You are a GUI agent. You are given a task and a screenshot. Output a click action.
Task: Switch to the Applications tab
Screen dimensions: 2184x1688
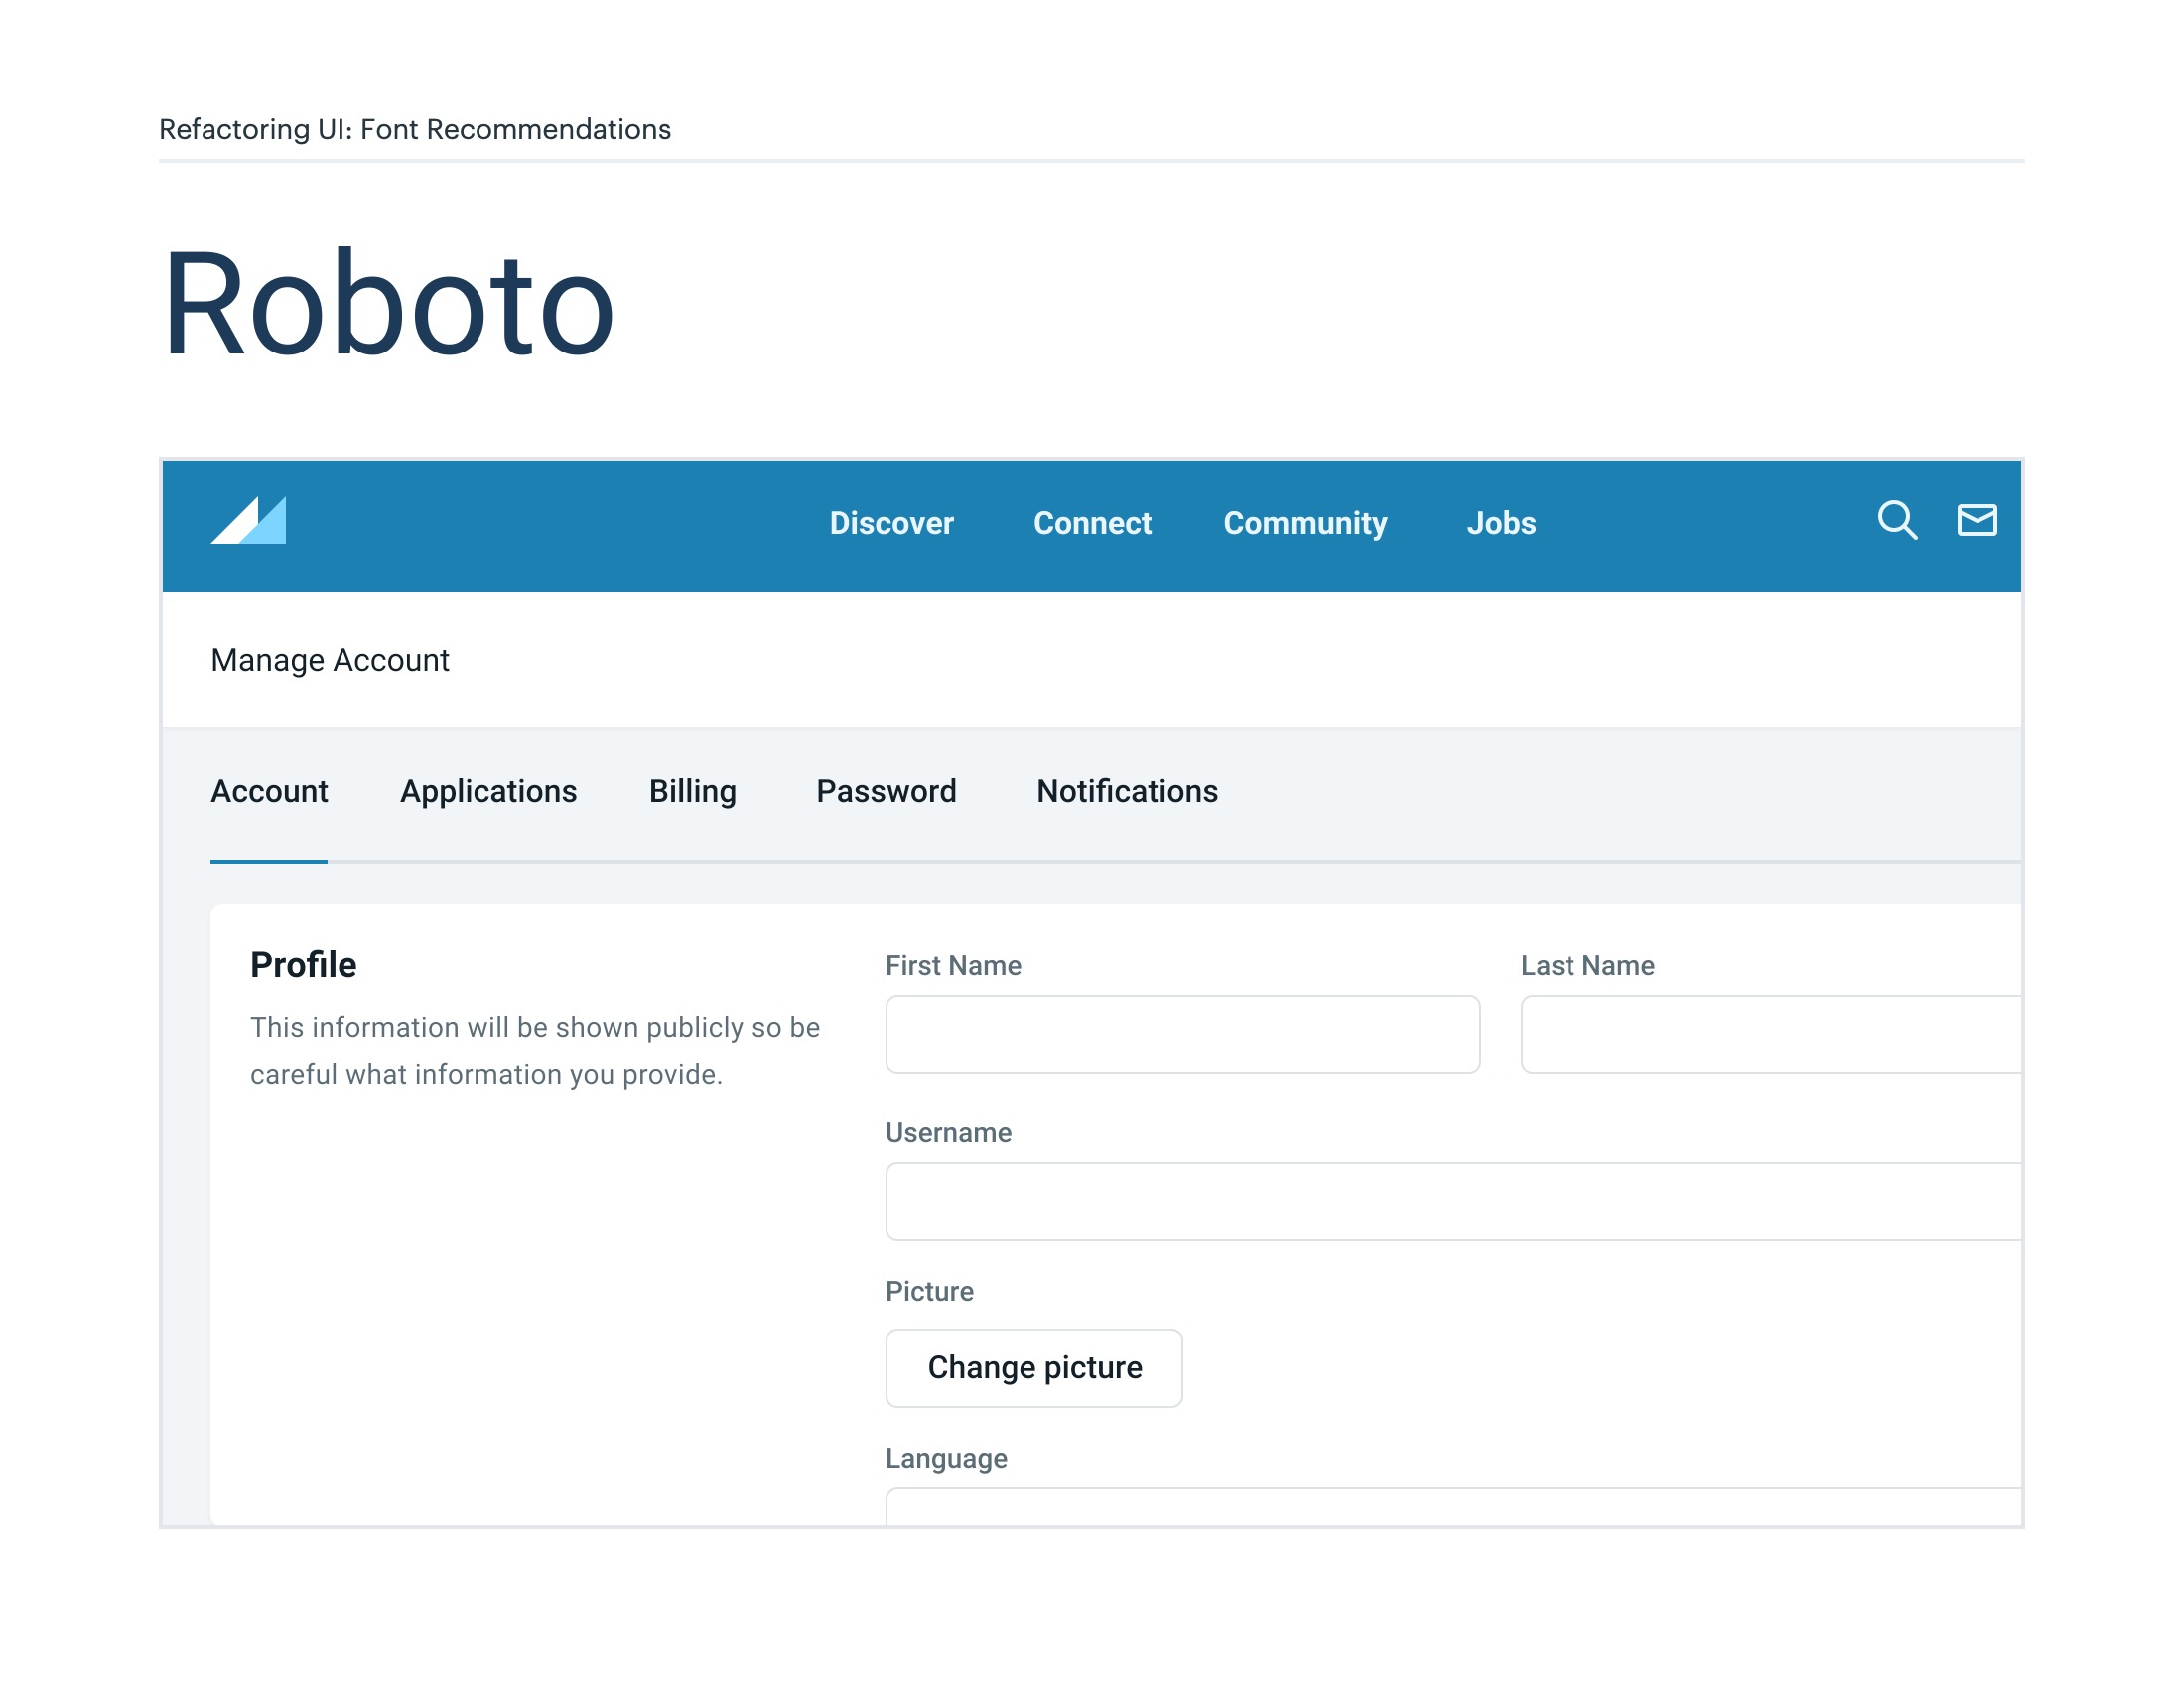coord(488,791)
